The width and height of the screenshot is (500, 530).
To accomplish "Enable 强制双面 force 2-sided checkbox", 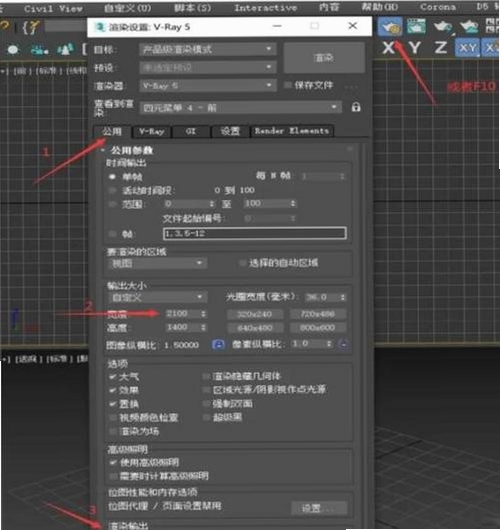I will coord(206,403).
